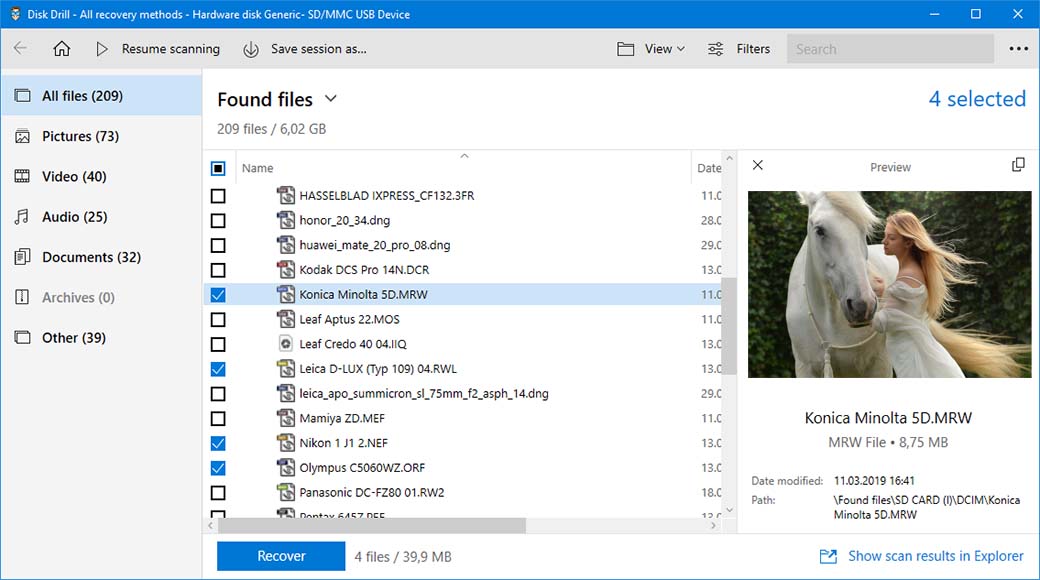This screenshot has width=1040, height=580.
Task: Click the 4 selected link
Action: (977, 99)
